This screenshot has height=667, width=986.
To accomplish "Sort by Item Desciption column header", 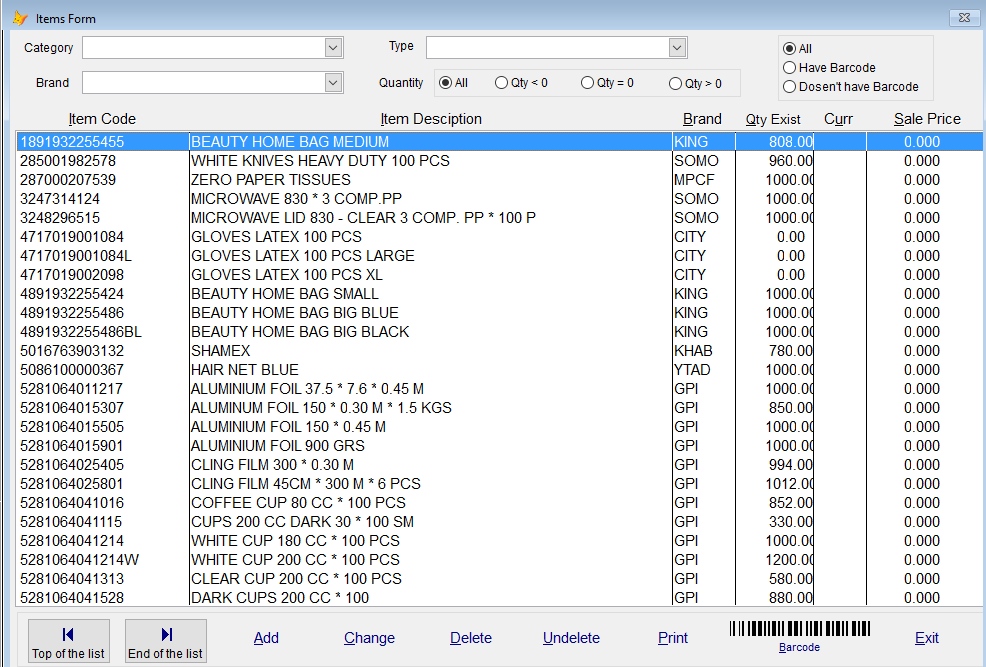I will [x=431, y=119].
